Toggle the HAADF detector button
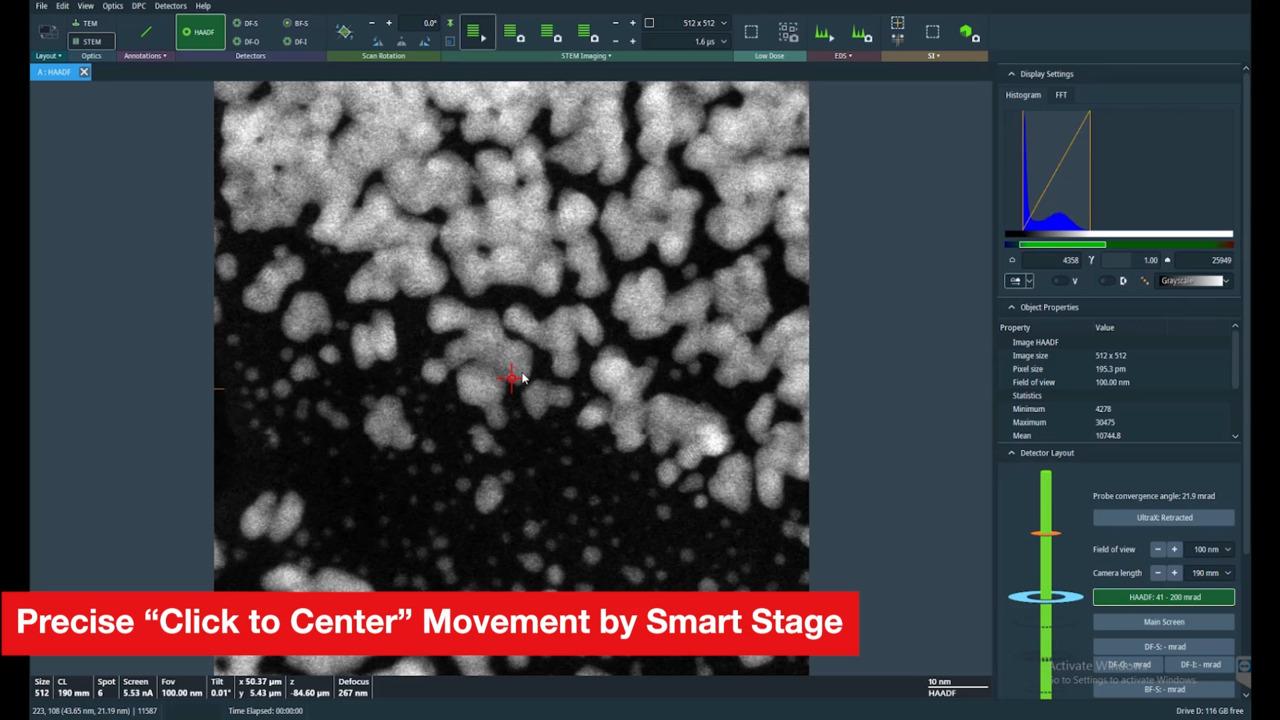The width and height of the screenshot is (1280, 720). pos(199,32)
